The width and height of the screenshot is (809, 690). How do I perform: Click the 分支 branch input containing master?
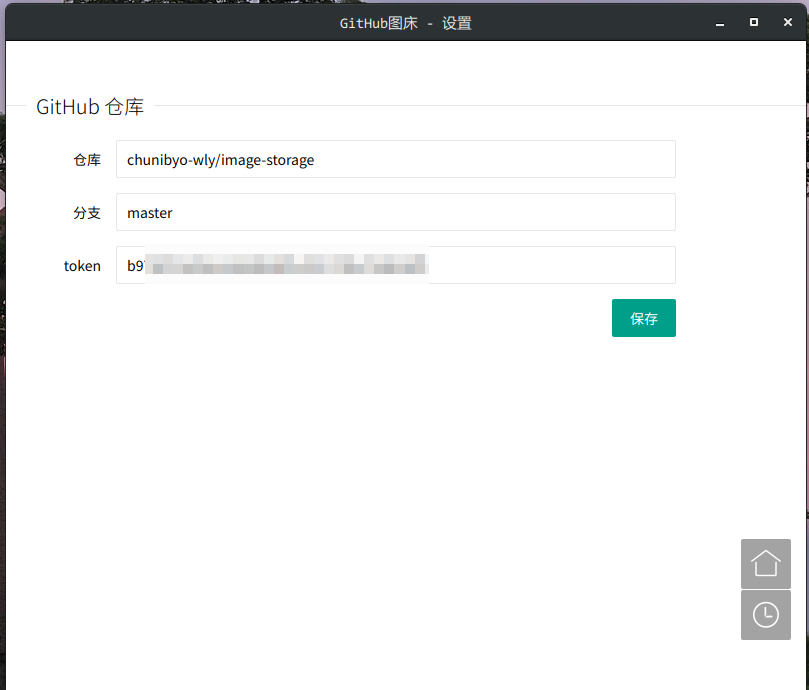(x=396, y=212)
